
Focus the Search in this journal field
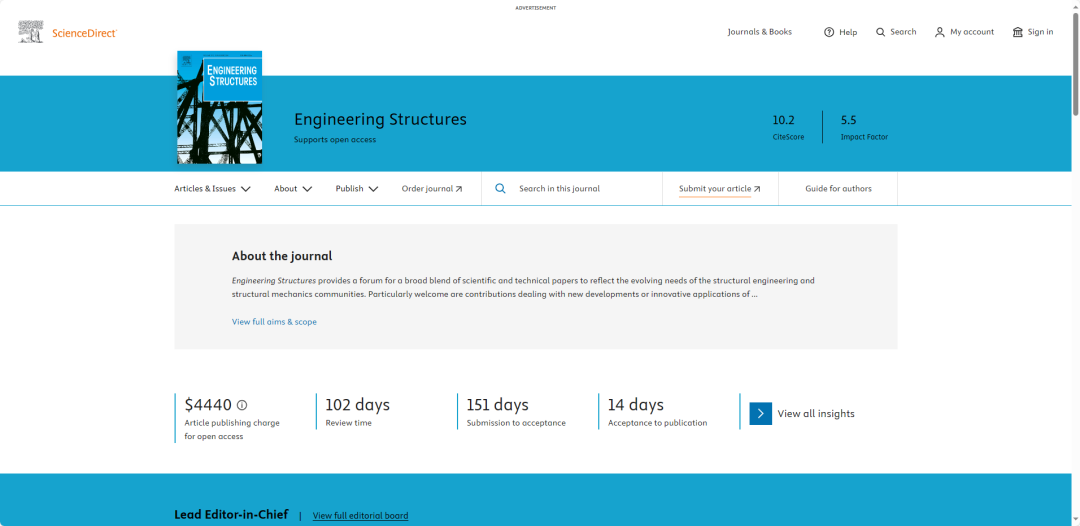tap(572, 189)
